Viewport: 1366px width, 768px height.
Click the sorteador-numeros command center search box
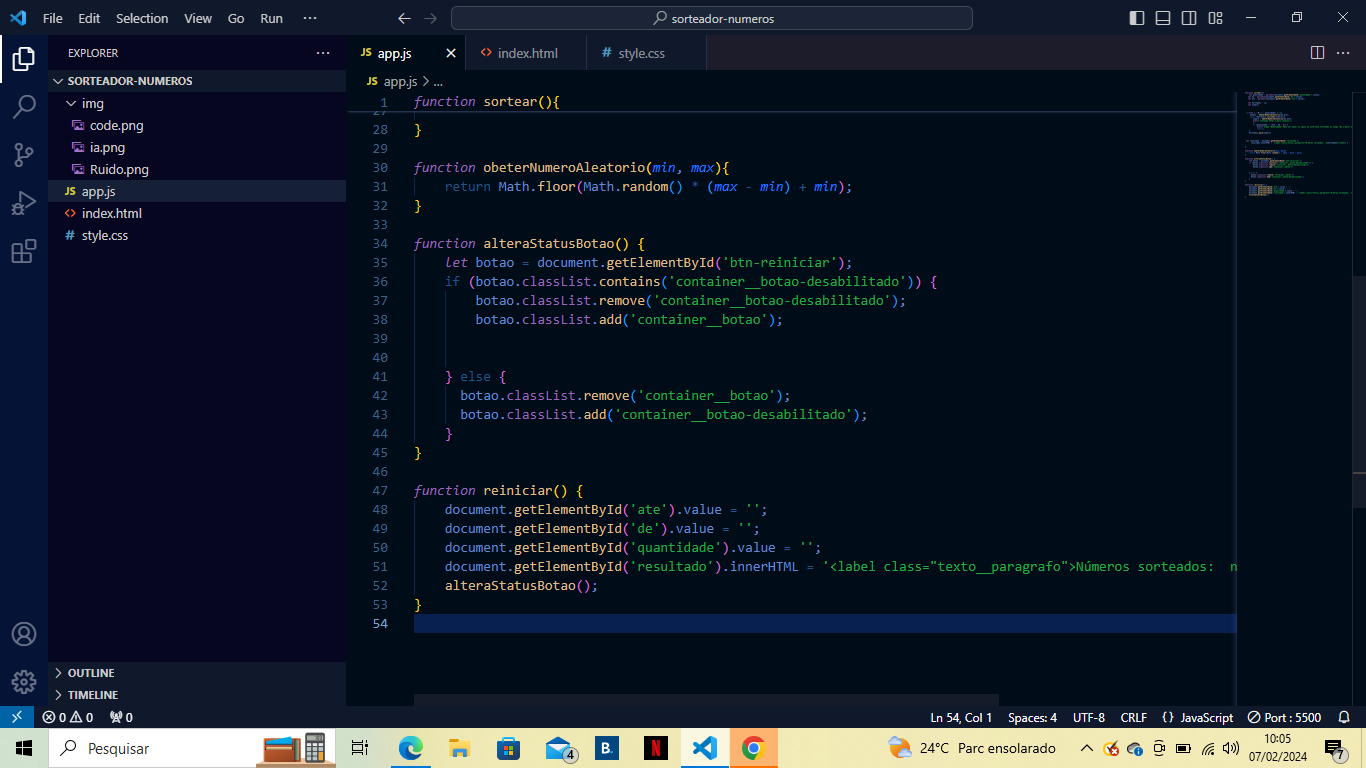[x=712, y=18]
